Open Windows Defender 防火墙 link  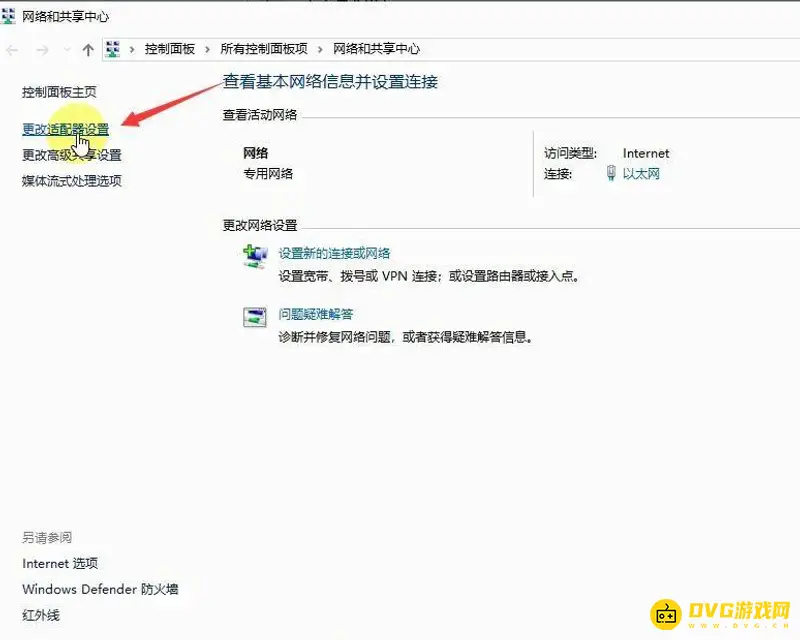coord(100,589)
